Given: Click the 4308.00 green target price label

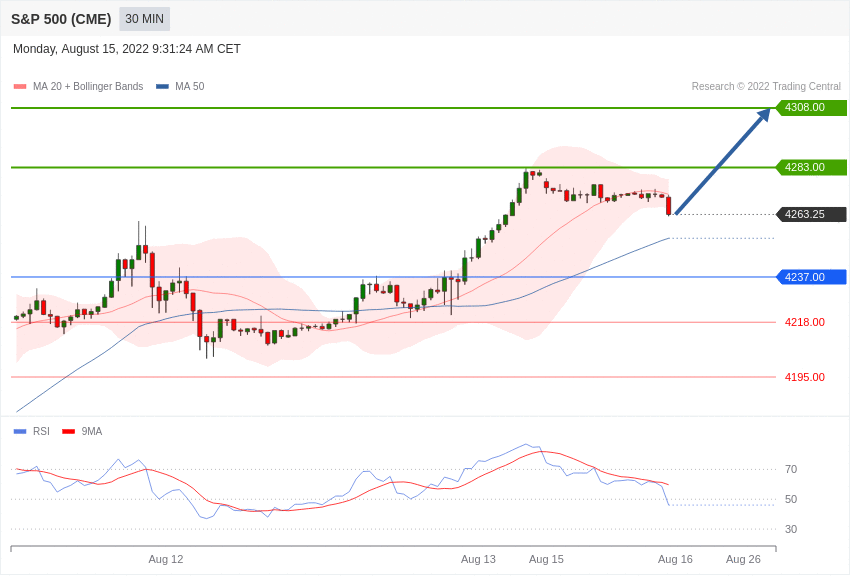Looking at the screenshot, I should click(812, 107).
